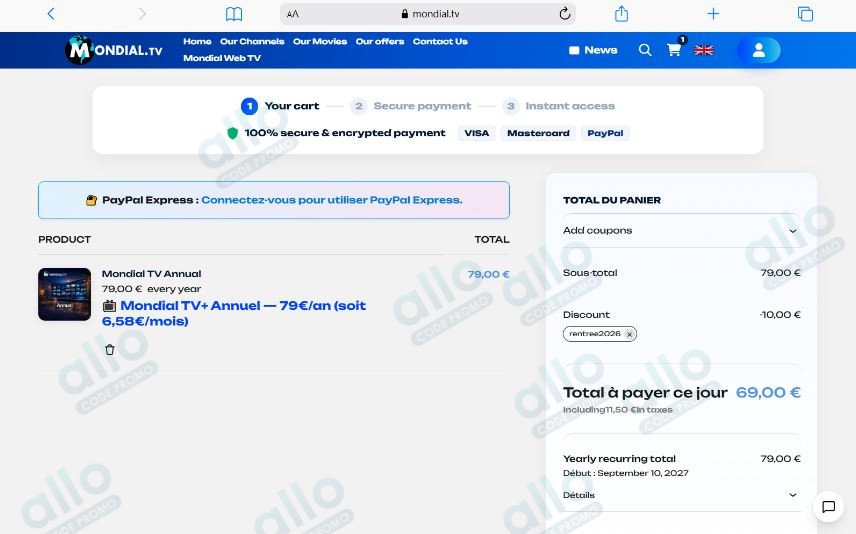Click the Discount -10,00 € value
Screen dimensions: 856x534
click(780, 315)
